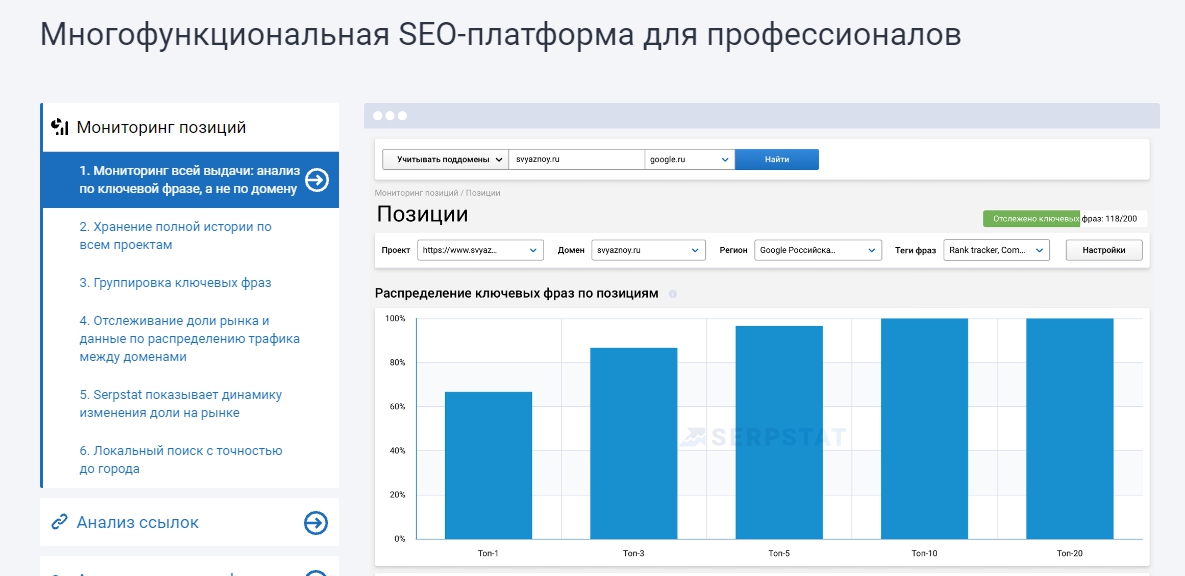Click the info icon beside the chart title
1185x576 pixels.
(673, 294)
